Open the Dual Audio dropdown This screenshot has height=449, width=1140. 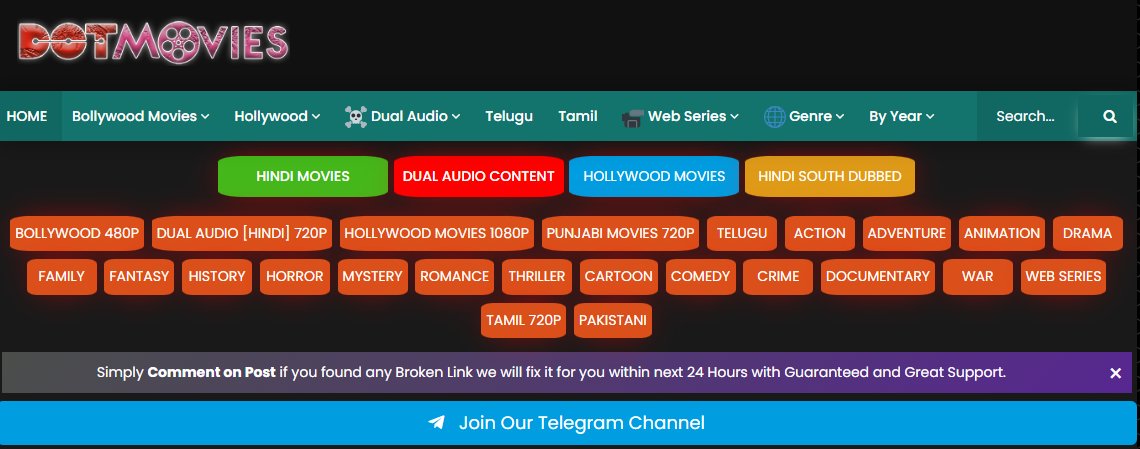point(402,116)
